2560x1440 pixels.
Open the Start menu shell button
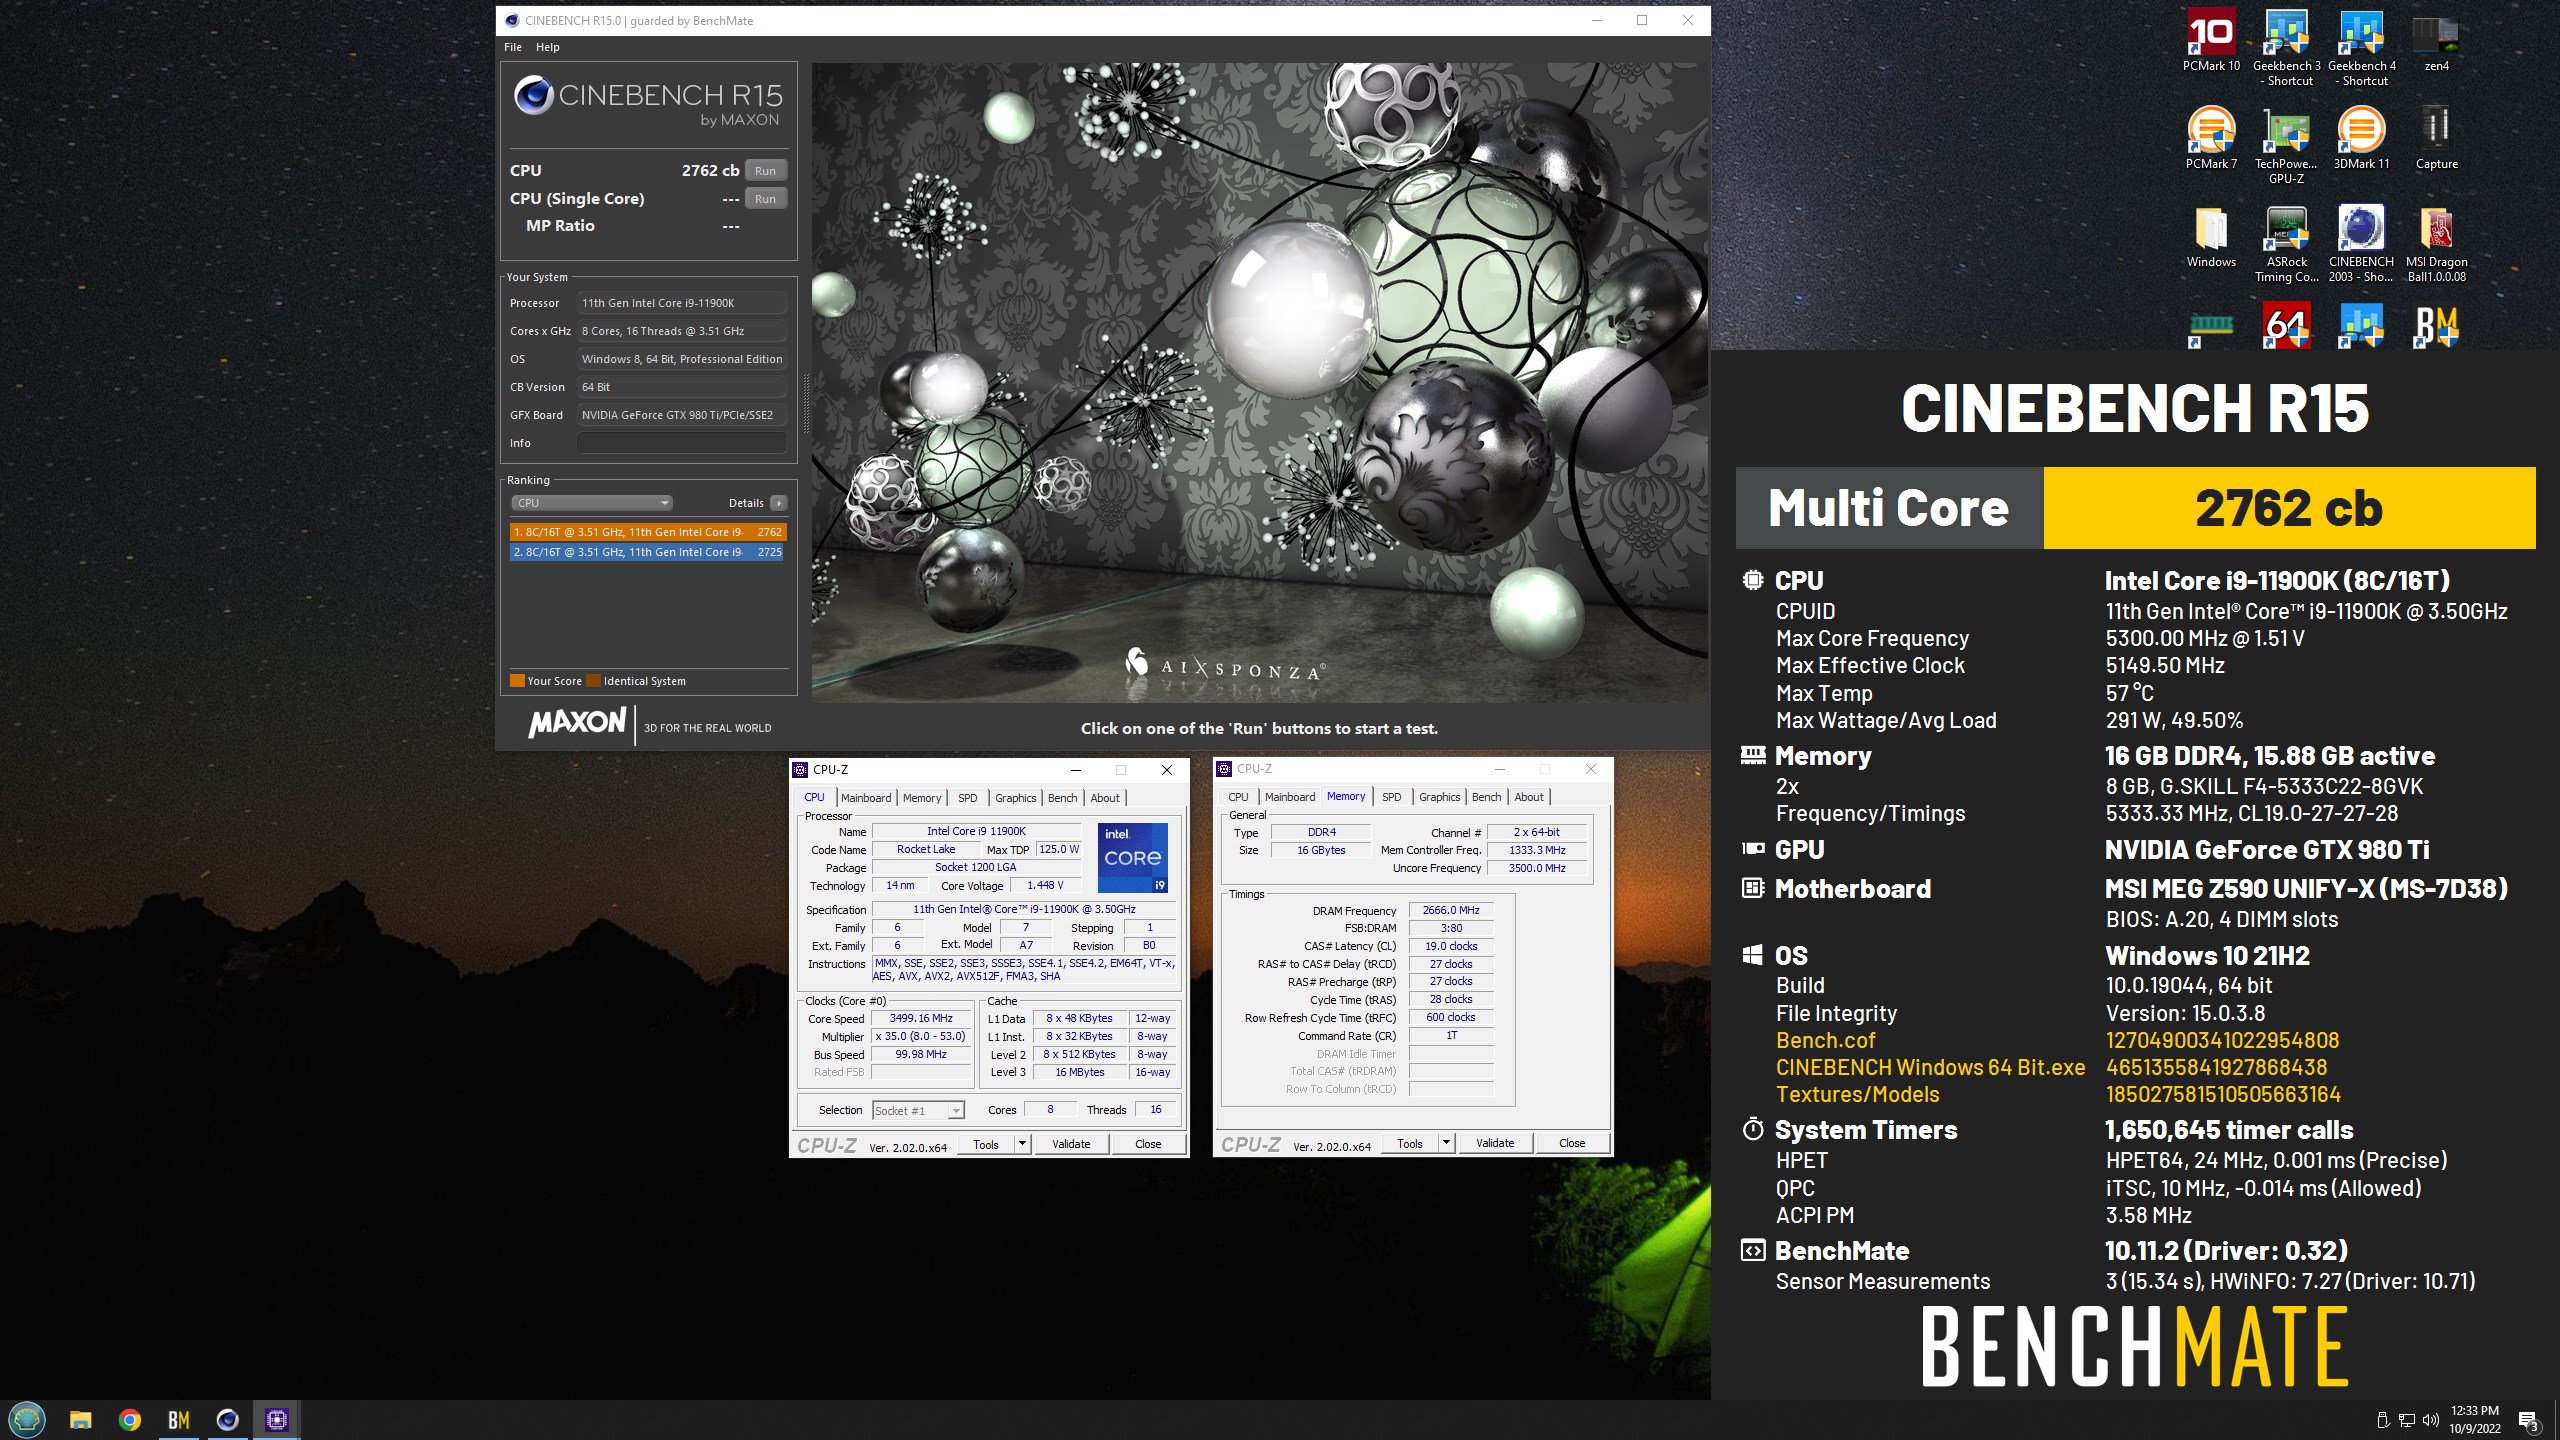[x=27, y=1419]
